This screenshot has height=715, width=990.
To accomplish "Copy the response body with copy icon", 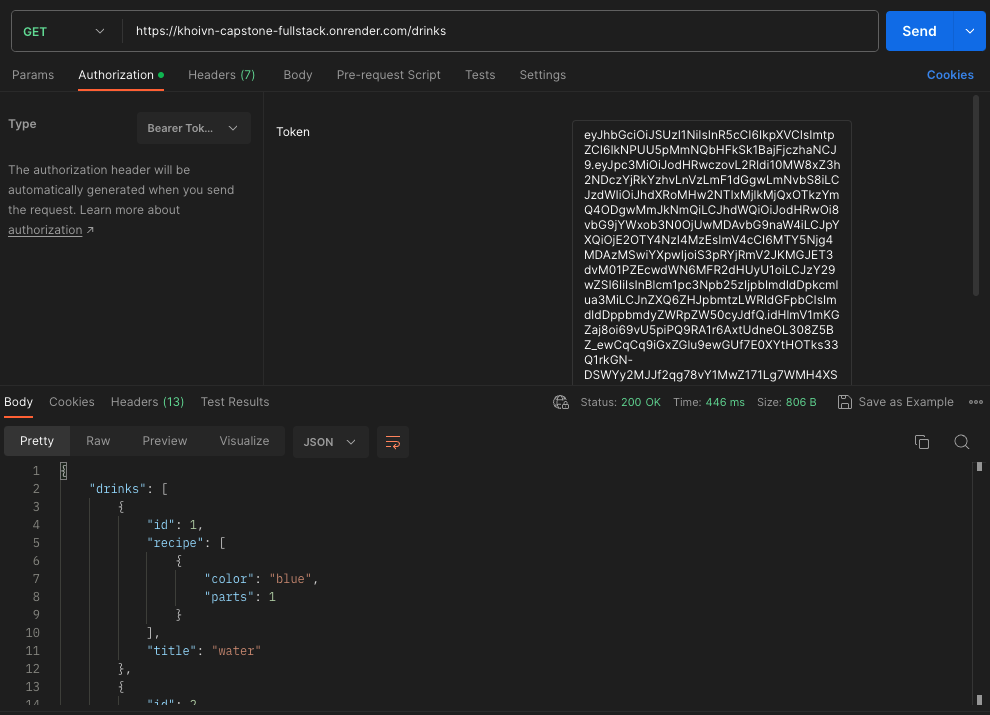I will (x=922, y=442).
